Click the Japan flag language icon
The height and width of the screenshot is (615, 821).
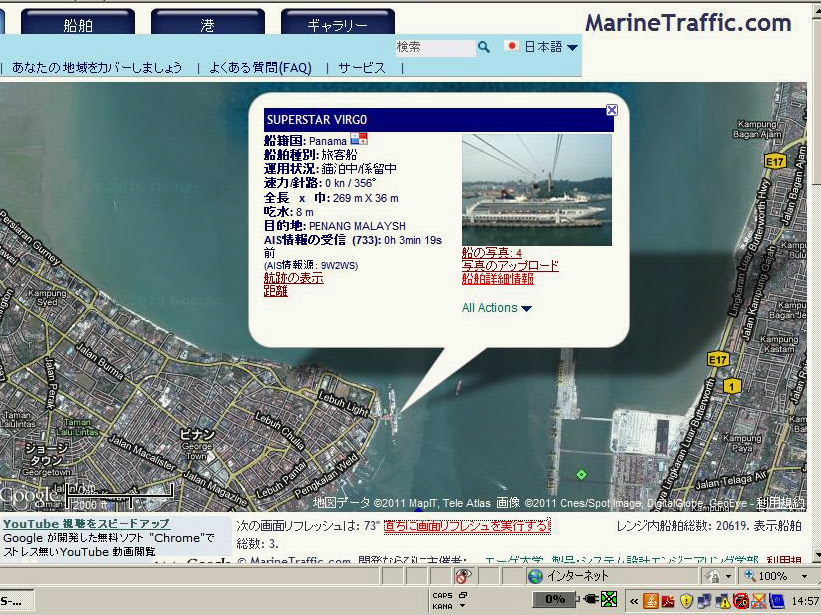click(512, 46)
